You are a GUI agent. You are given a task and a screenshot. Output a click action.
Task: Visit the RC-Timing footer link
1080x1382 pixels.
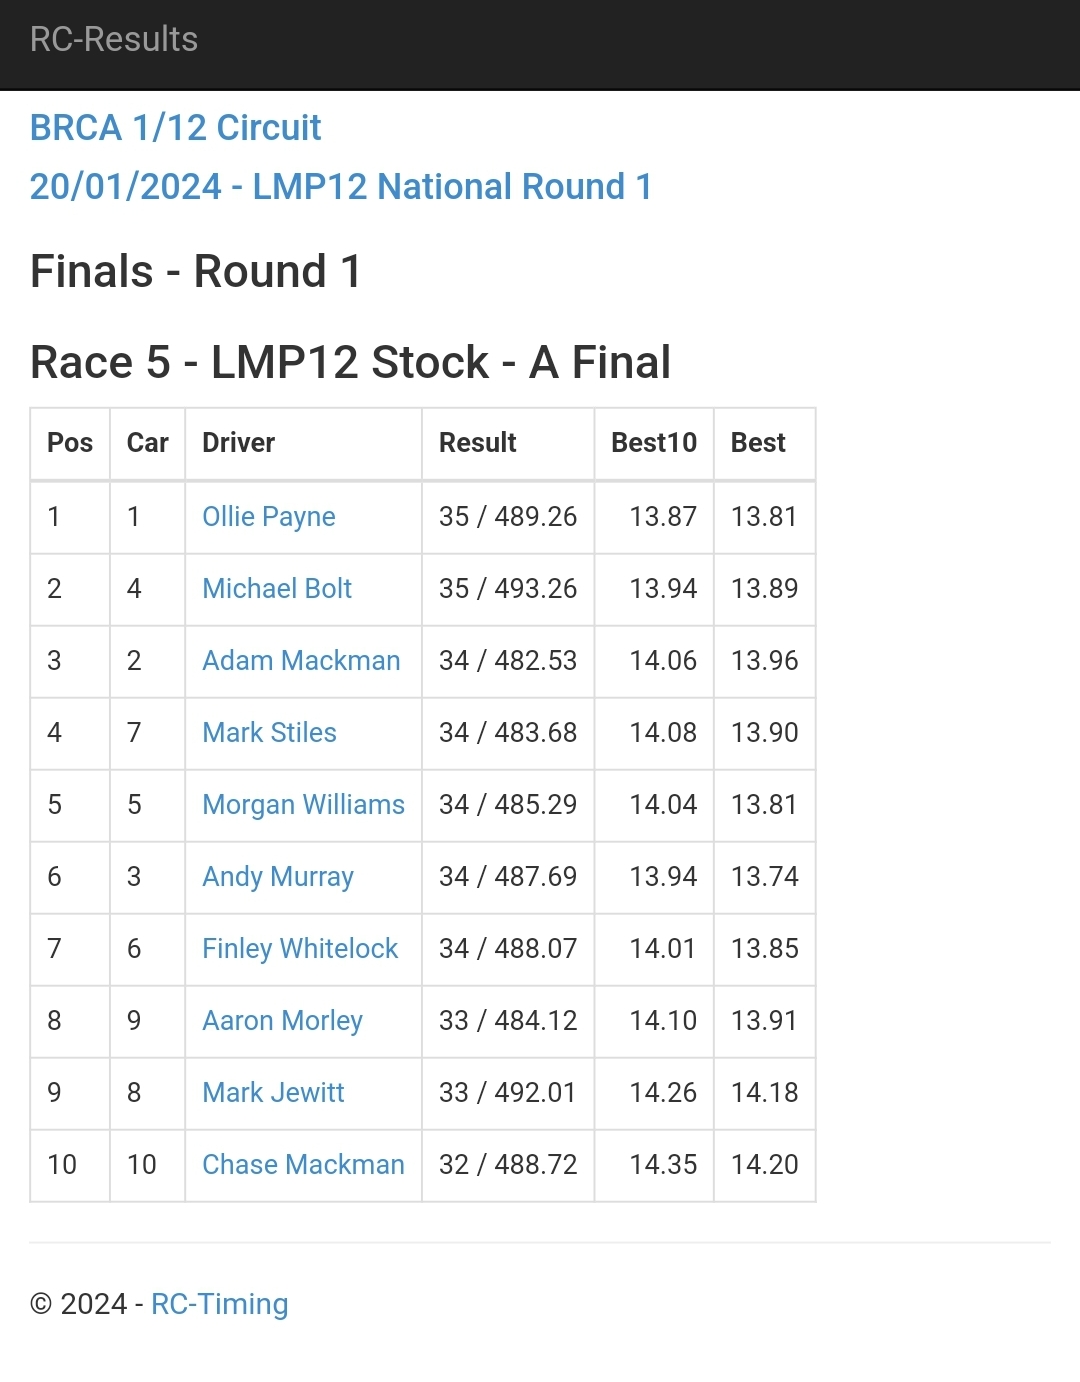pyautogui.click(x=220, y=1304)
